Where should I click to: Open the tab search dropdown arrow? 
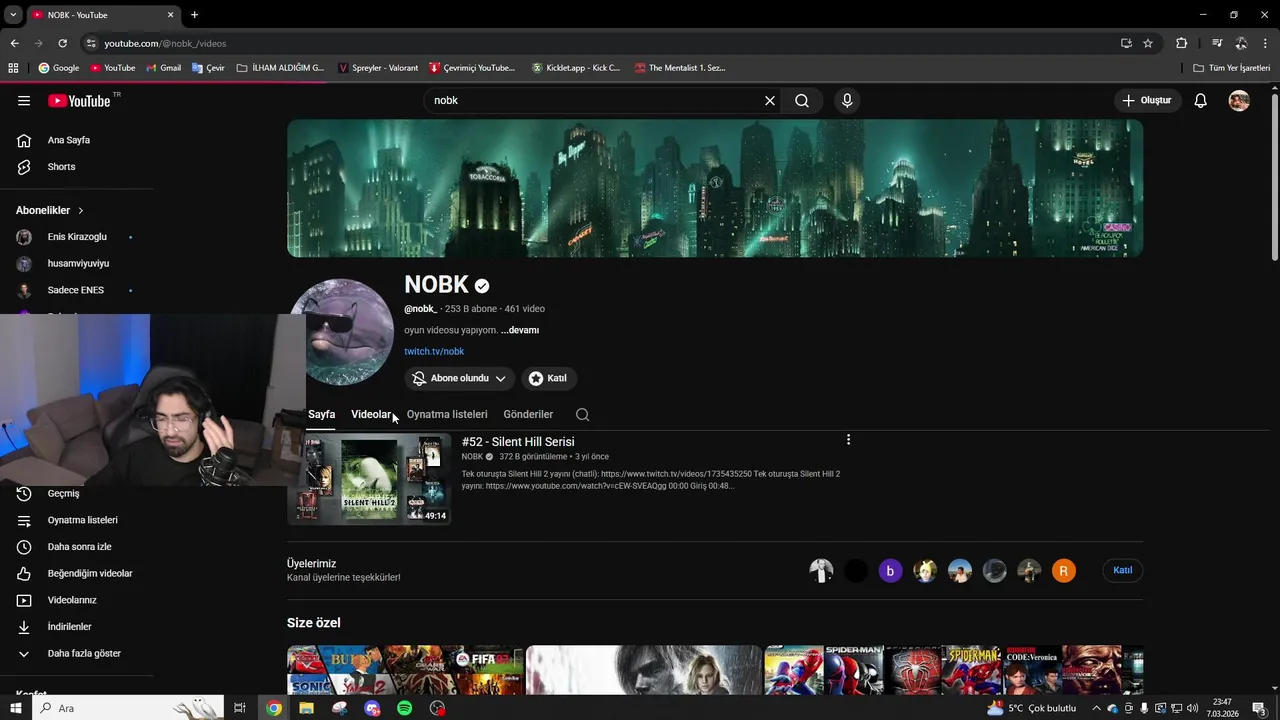click(13, 15)
